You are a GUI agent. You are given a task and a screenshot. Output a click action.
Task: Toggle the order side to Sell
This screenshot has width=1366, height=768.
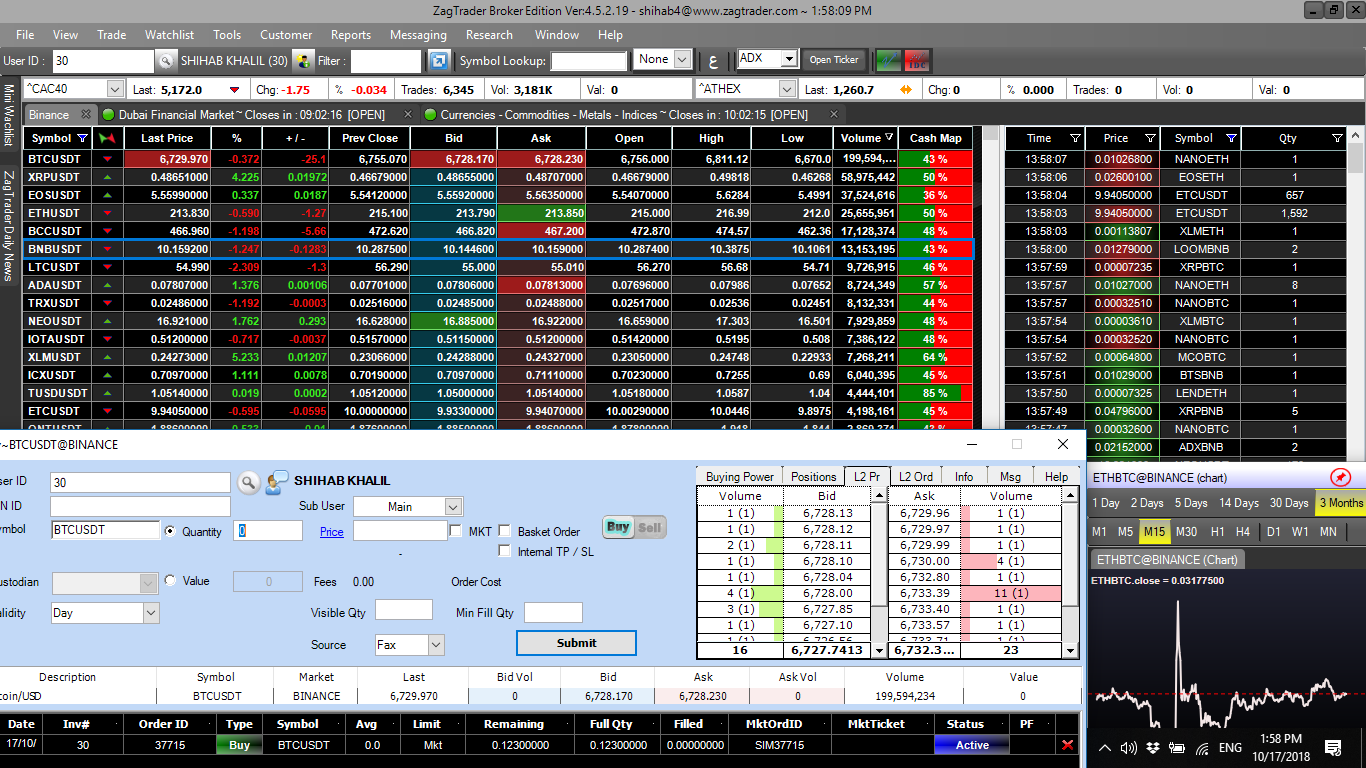click(x=650, y=527)
